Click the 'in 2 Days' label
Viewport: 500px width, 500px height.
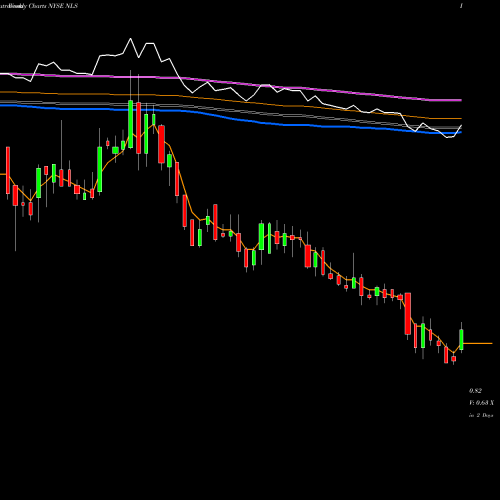click(x=481, y=415)
